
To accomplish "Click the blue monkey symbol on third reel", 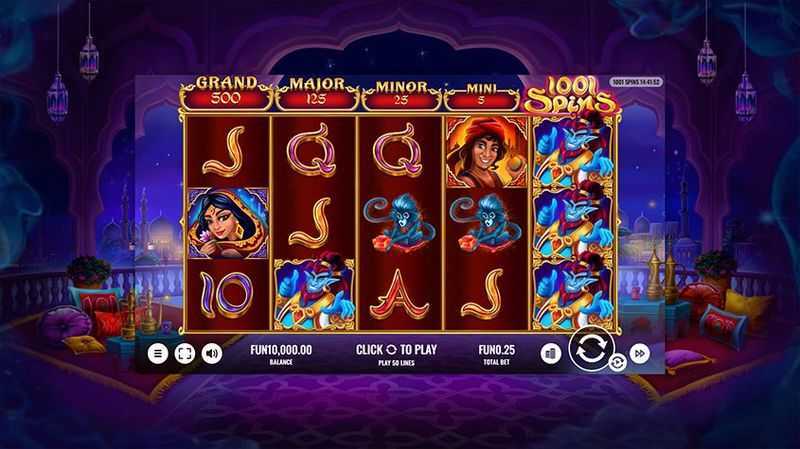I will click(400, 223).
